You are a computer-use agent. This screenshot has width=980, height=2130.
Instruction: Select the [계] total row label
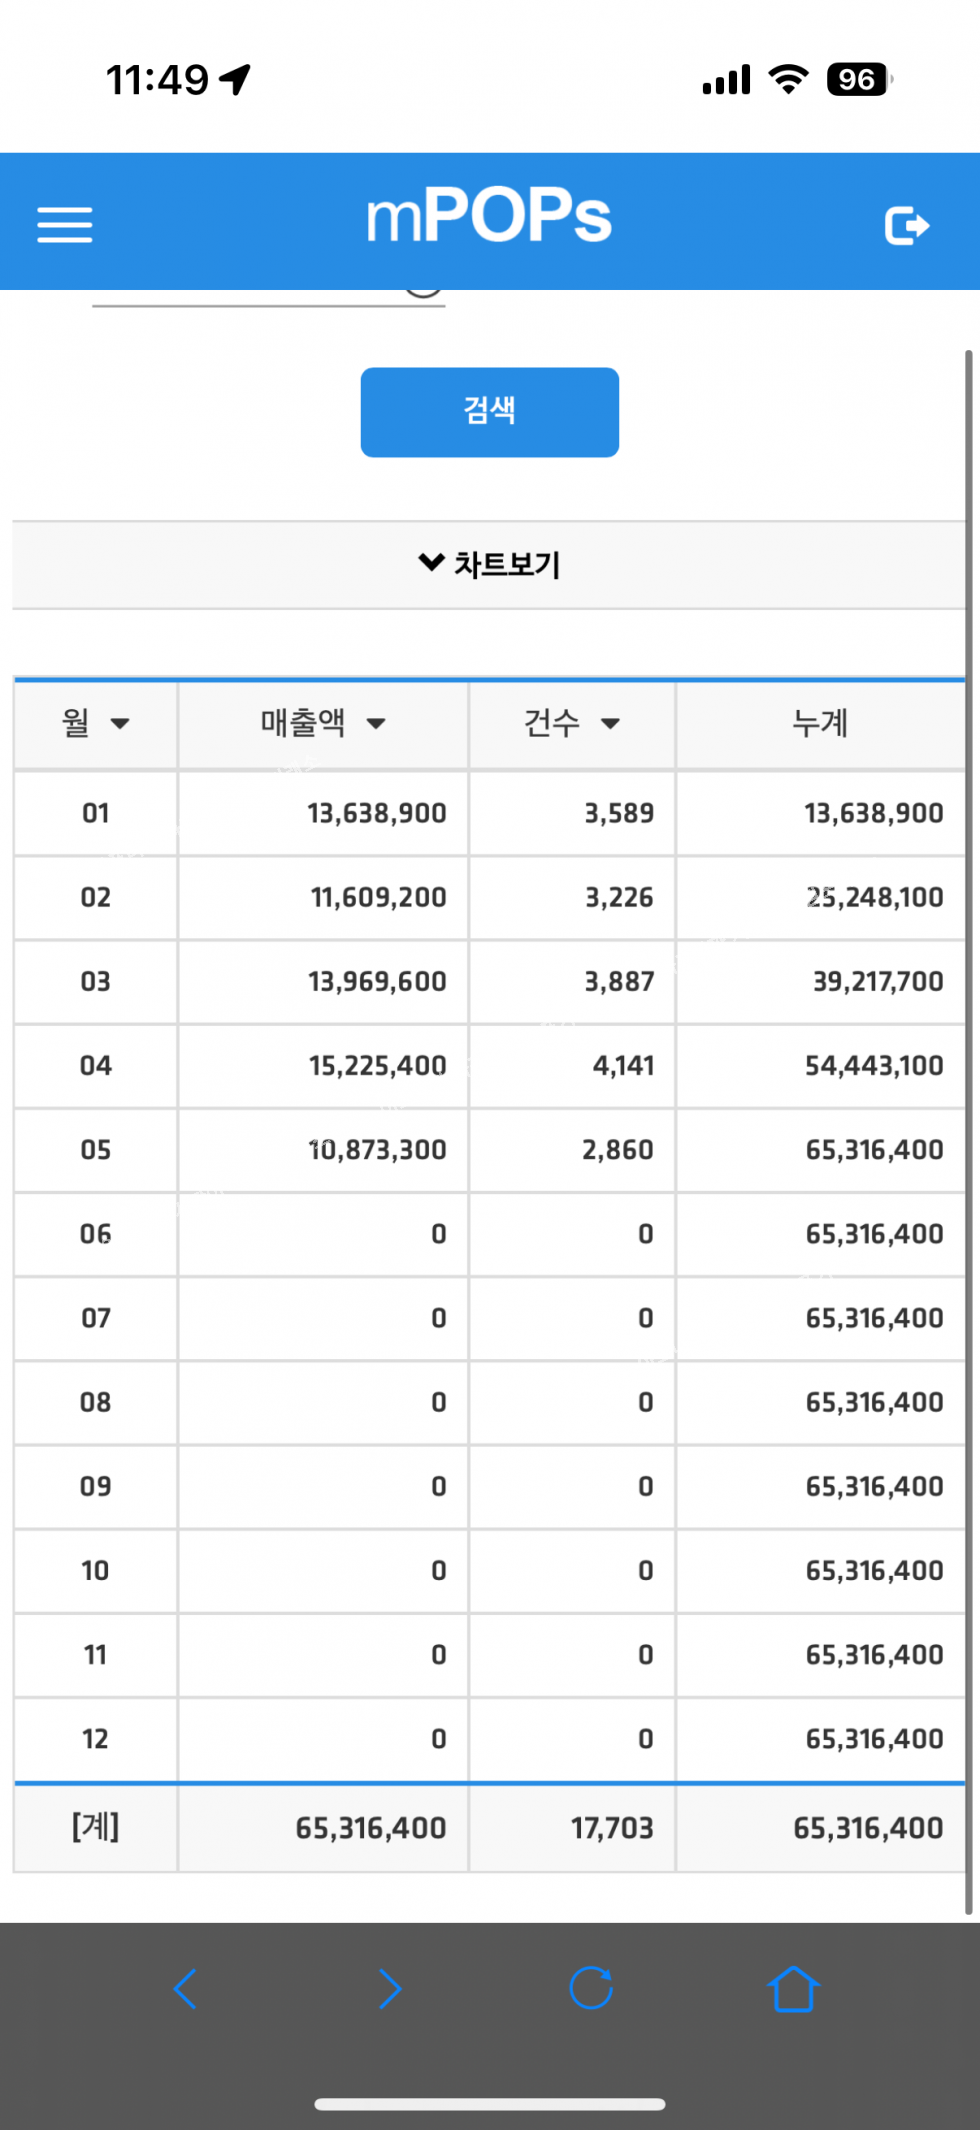click(x=96, y=1827)
